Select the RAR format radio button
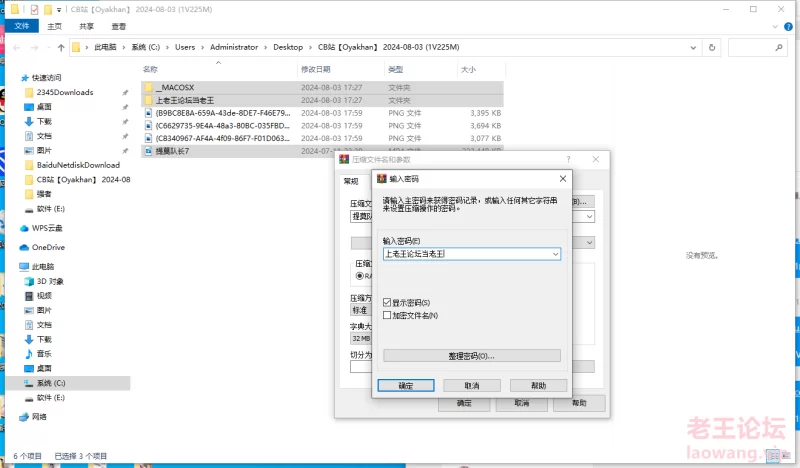This screenshot has width=800, height=468. [360, 276]
